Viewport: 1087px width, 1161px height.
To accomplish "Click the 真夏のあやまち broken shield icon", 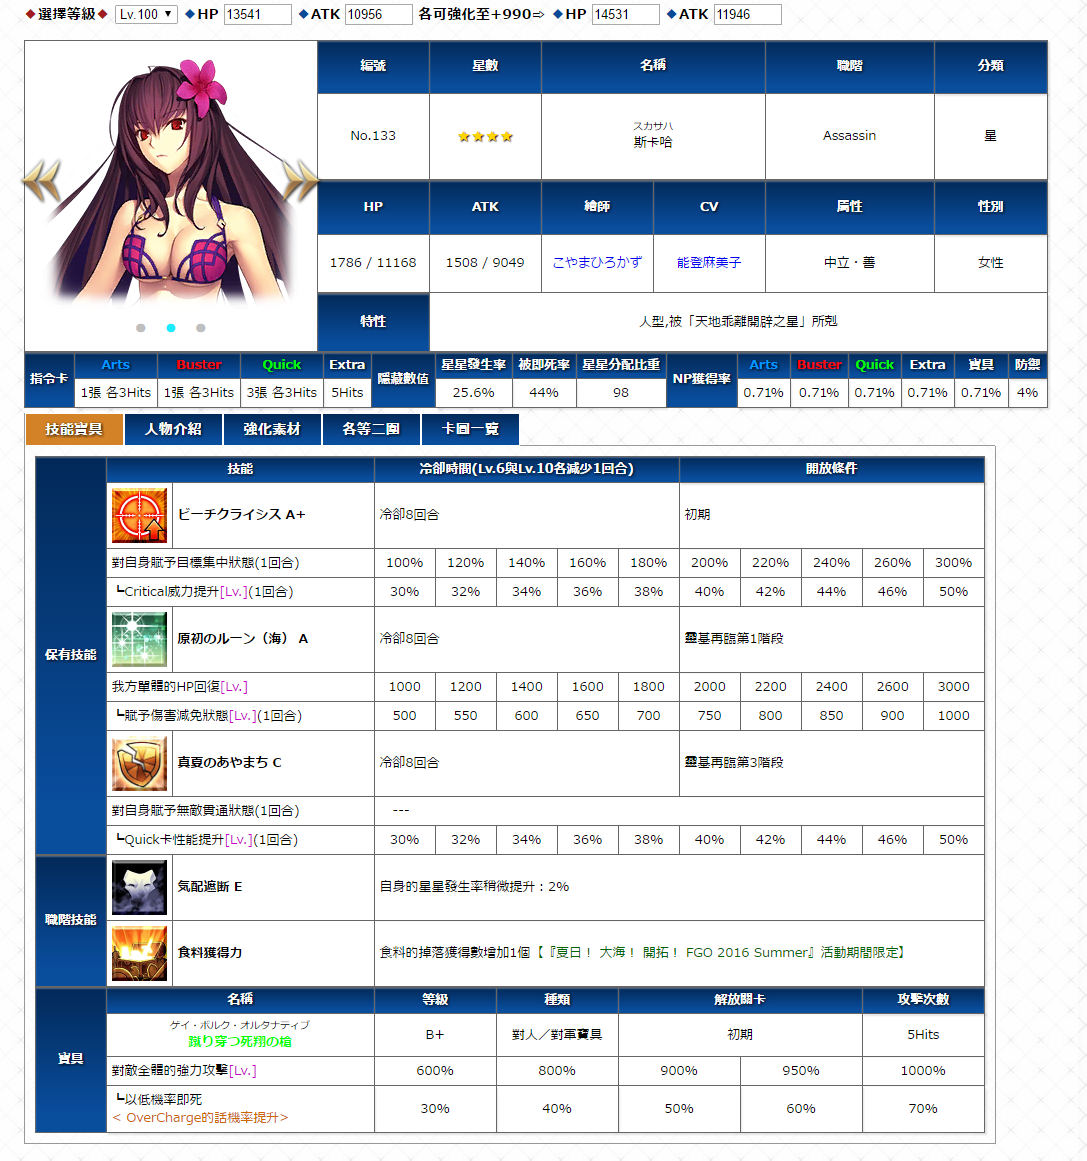I will pos(139,763).
